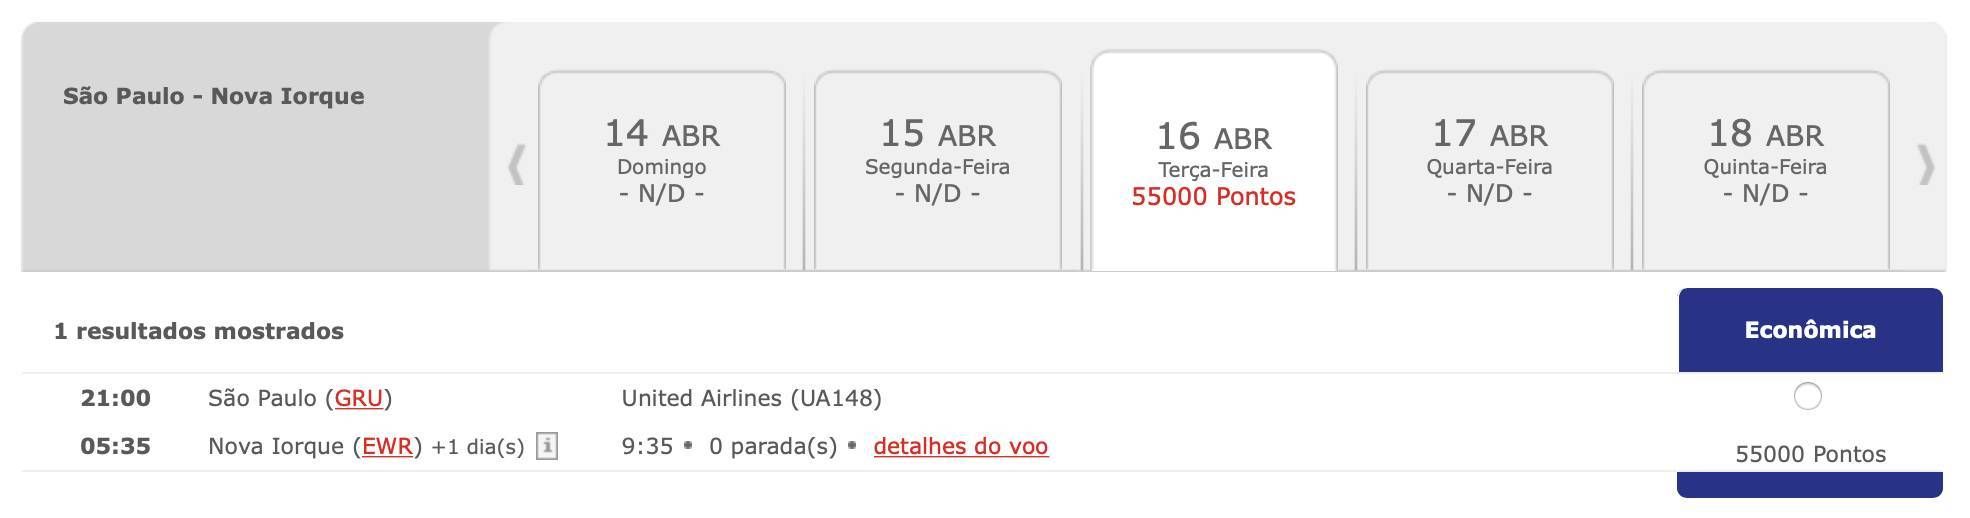The width and height of the screenshot is (1970, 518).
Task: Click the São Paulo - Nova Iorque route heading
Action: (214, 96)
